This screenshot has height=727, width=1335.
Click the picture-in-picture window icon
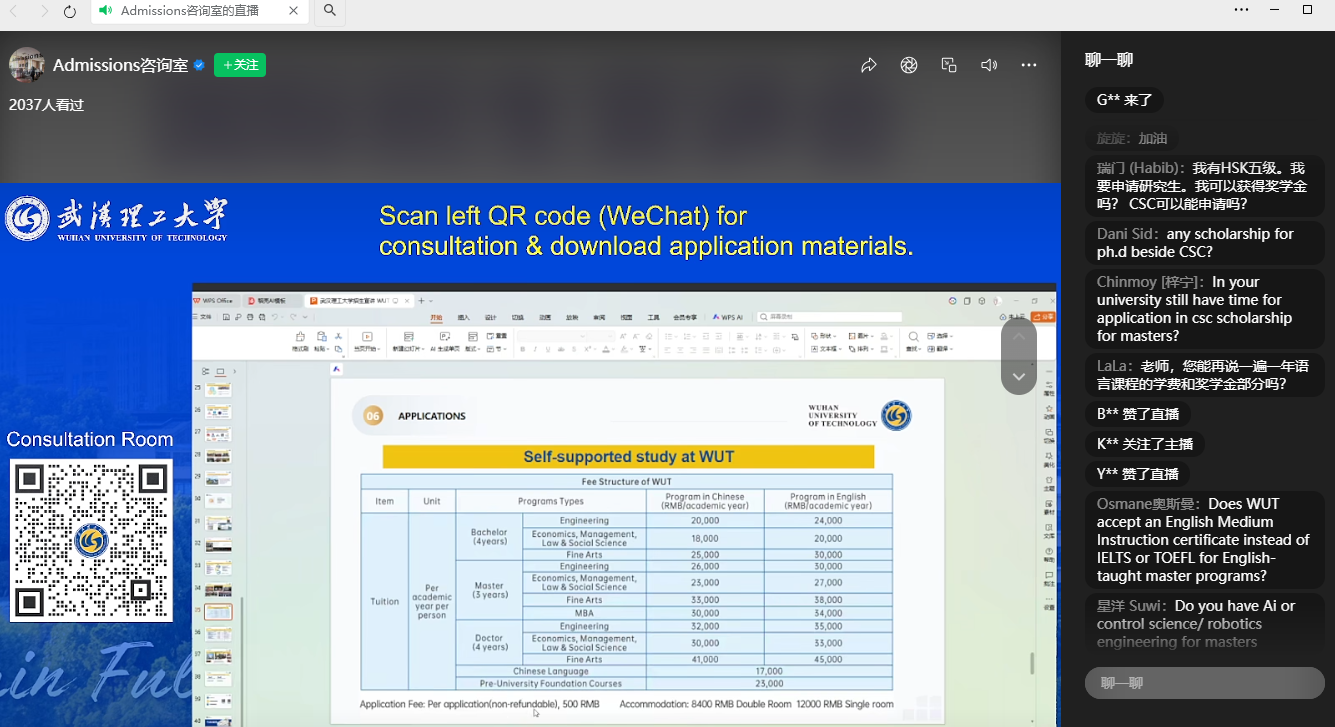pyautogui.click(x=949, y=65)
